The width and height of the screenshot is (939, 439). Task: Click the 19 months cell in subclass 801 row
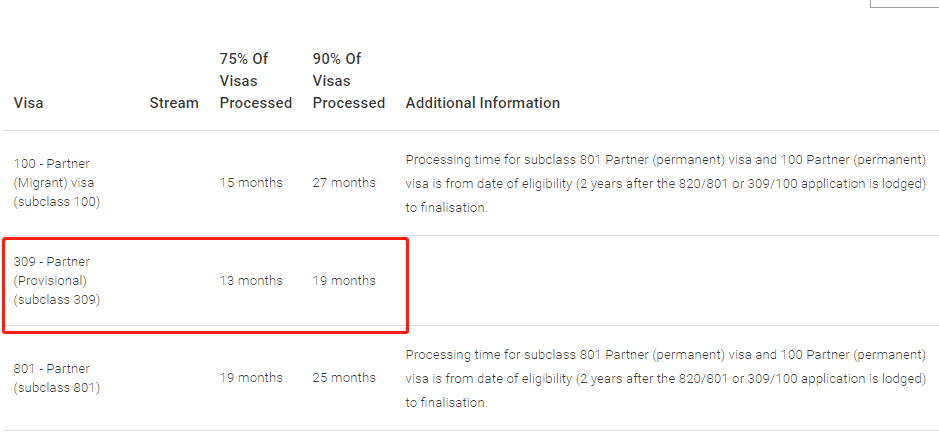pyautogui.click(x=251, y=378)
